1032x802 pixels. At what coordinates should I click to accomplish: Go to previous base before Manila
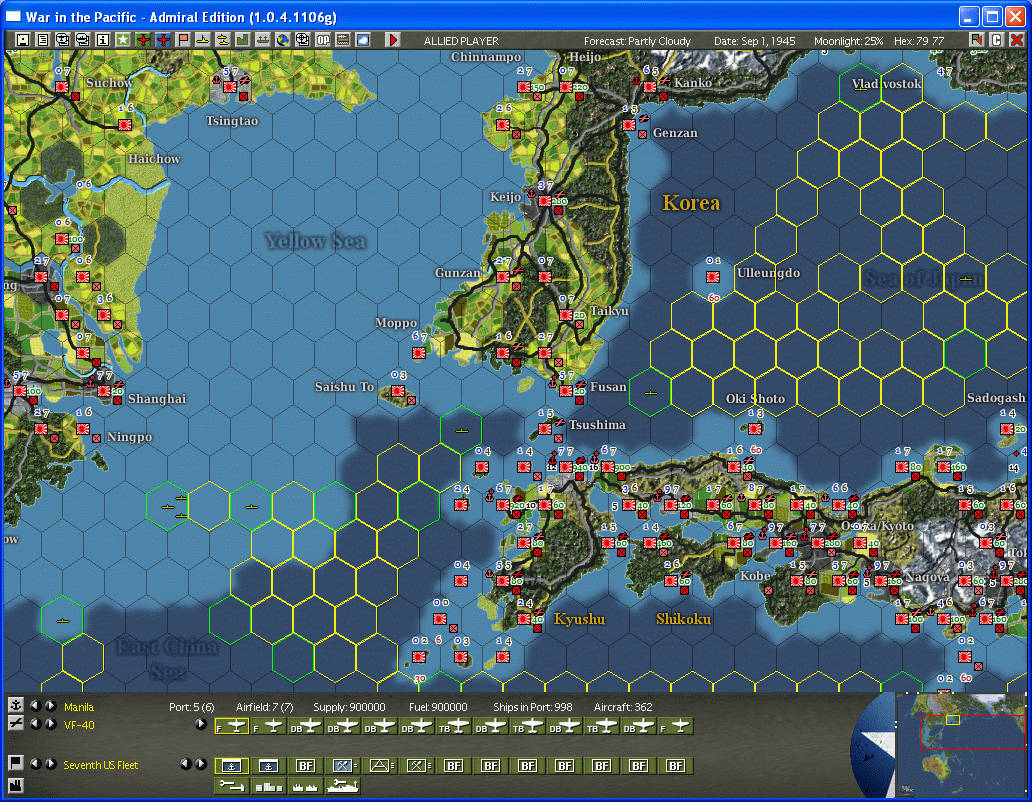[x=36, y=706]
